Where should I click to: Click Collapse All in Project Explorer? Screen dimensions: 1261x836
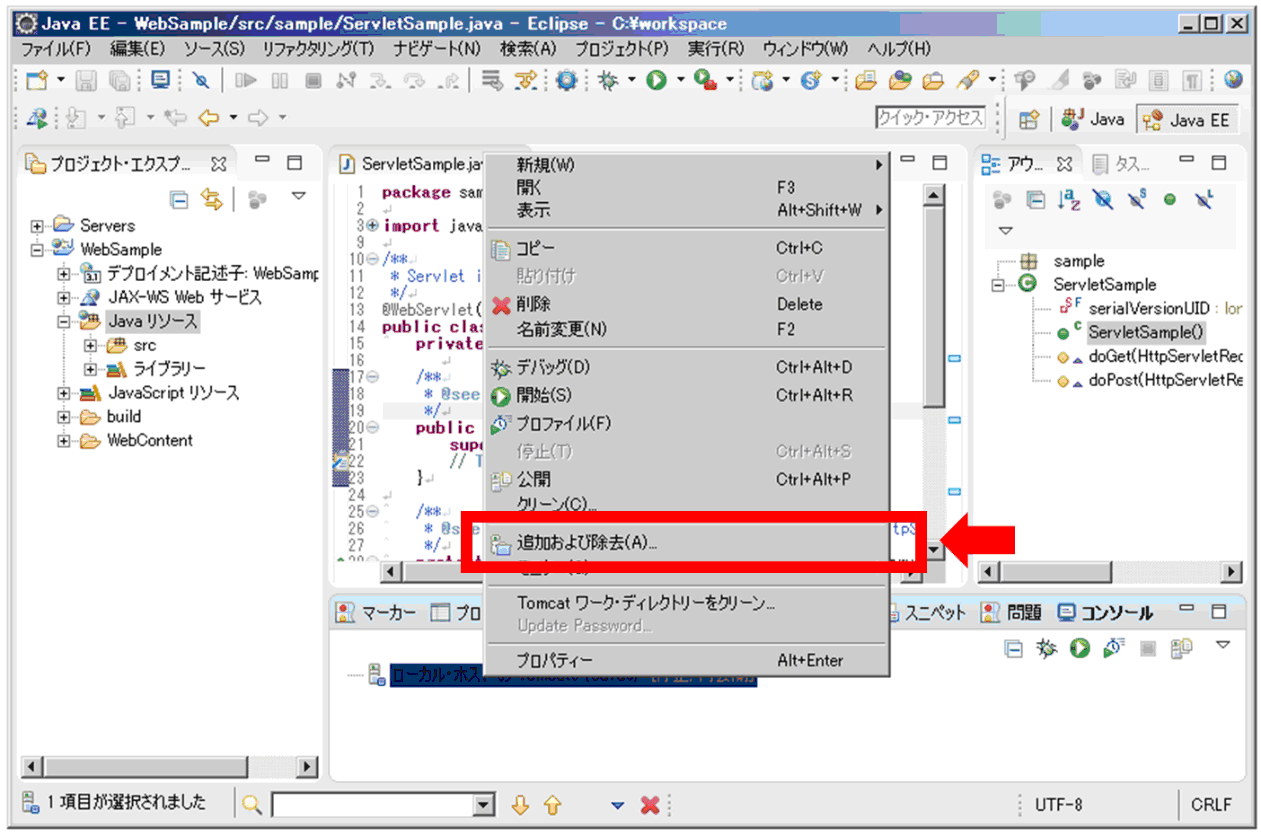(x=179, y=199)
